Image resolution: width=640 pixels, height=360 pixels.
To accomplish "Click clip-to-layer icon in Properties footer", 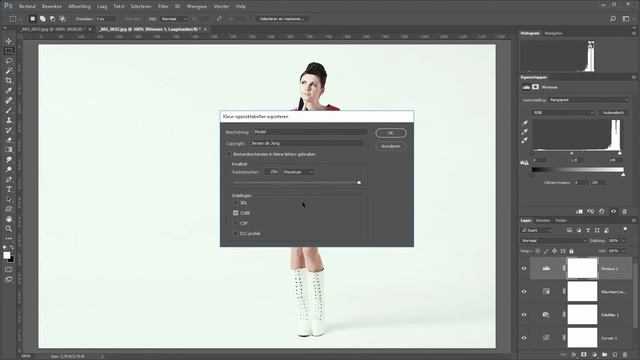I will tap(579, 211).
